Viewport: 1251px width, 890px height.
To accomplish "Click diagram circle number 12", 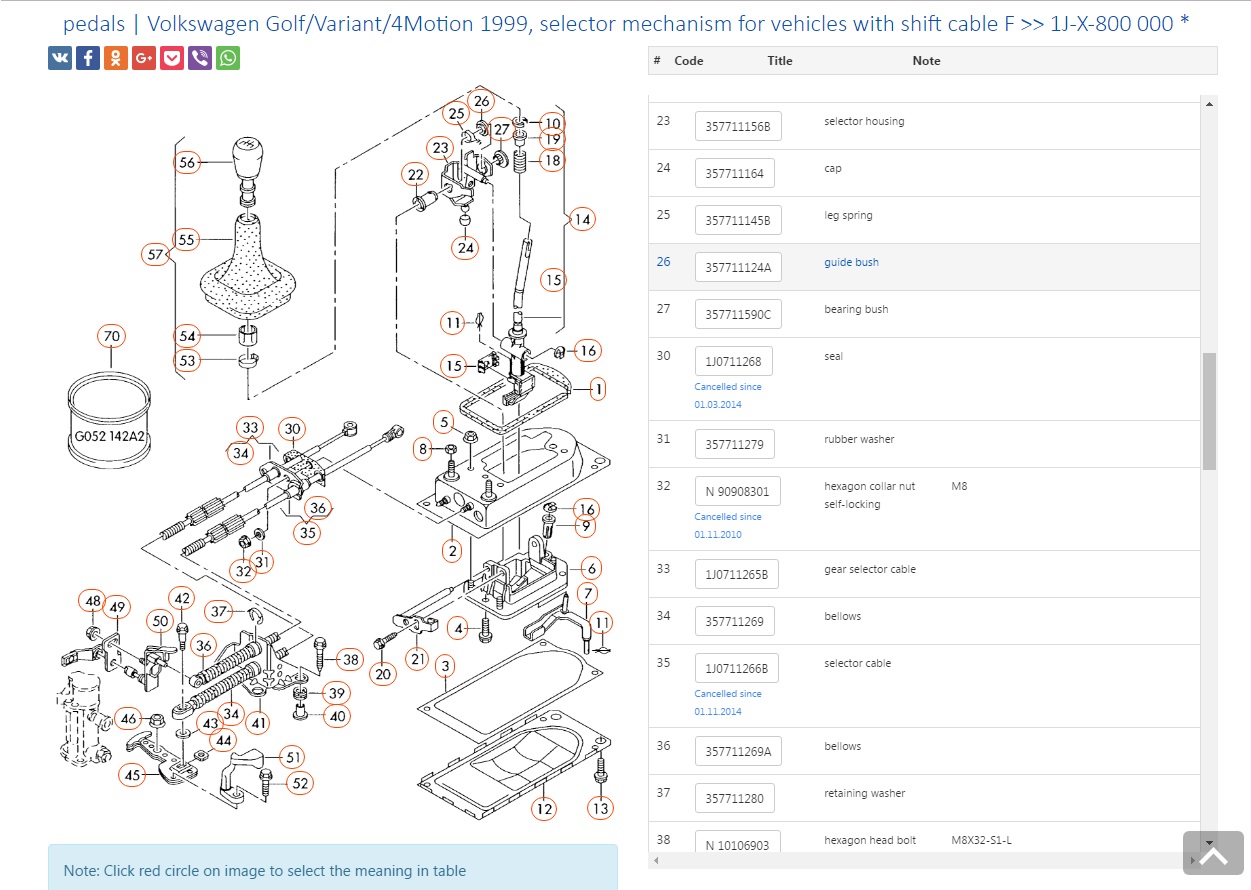I will 543,809.
